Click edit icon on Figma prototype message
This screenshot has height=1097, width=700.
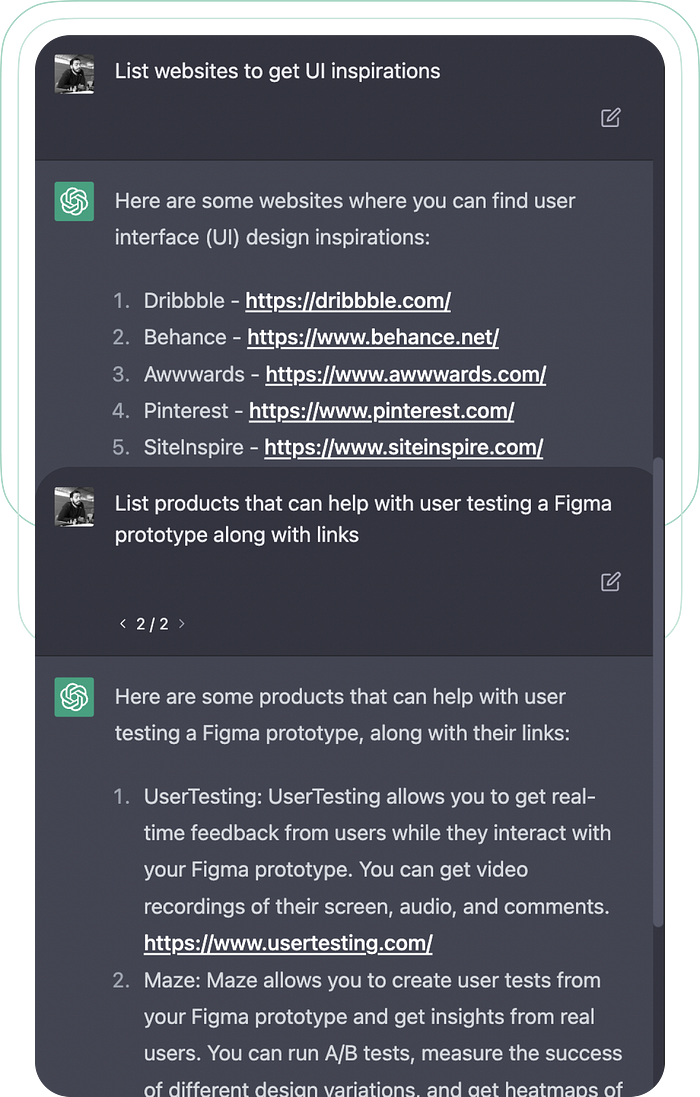coord(610,581)
